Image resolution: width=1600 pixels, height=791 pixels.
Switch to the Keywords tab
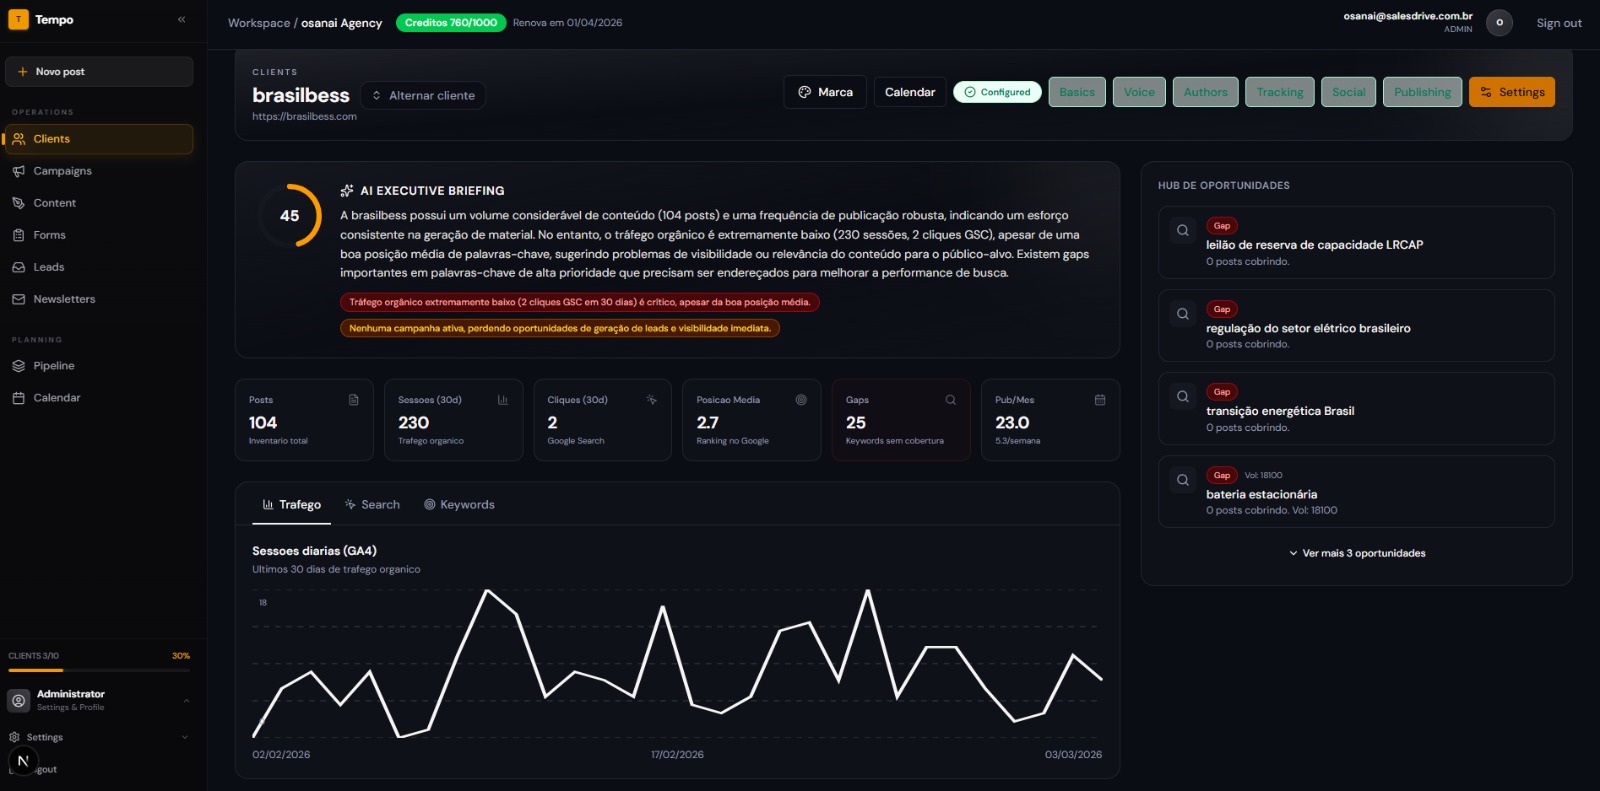(459, 505)
